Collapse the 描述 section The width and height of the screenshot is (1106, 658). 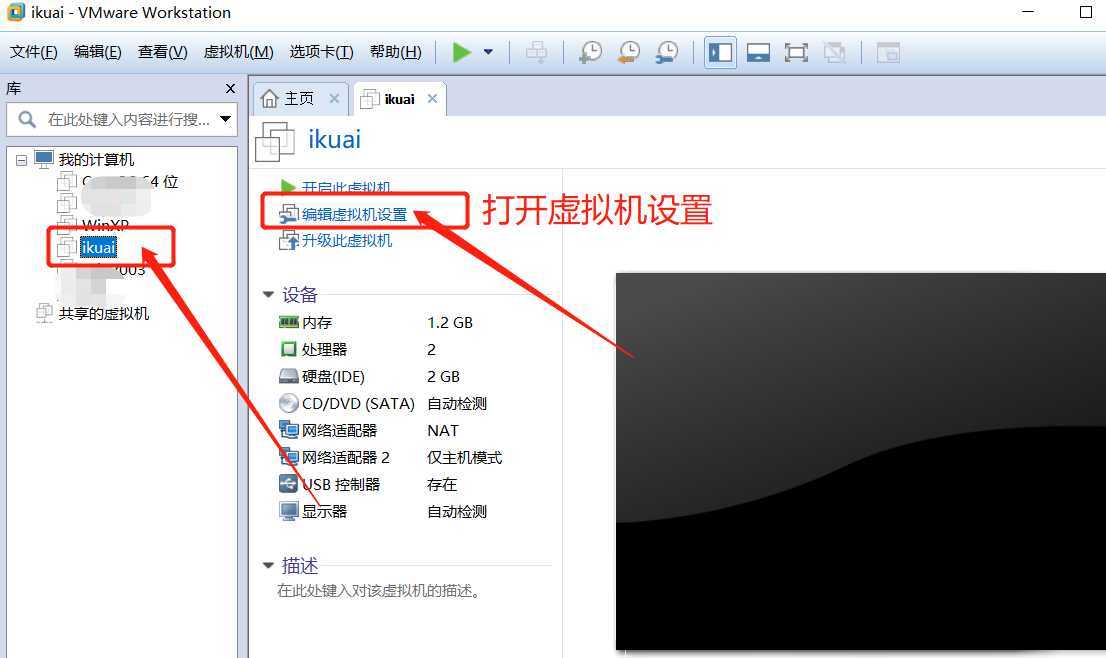(x=268, y=565)
